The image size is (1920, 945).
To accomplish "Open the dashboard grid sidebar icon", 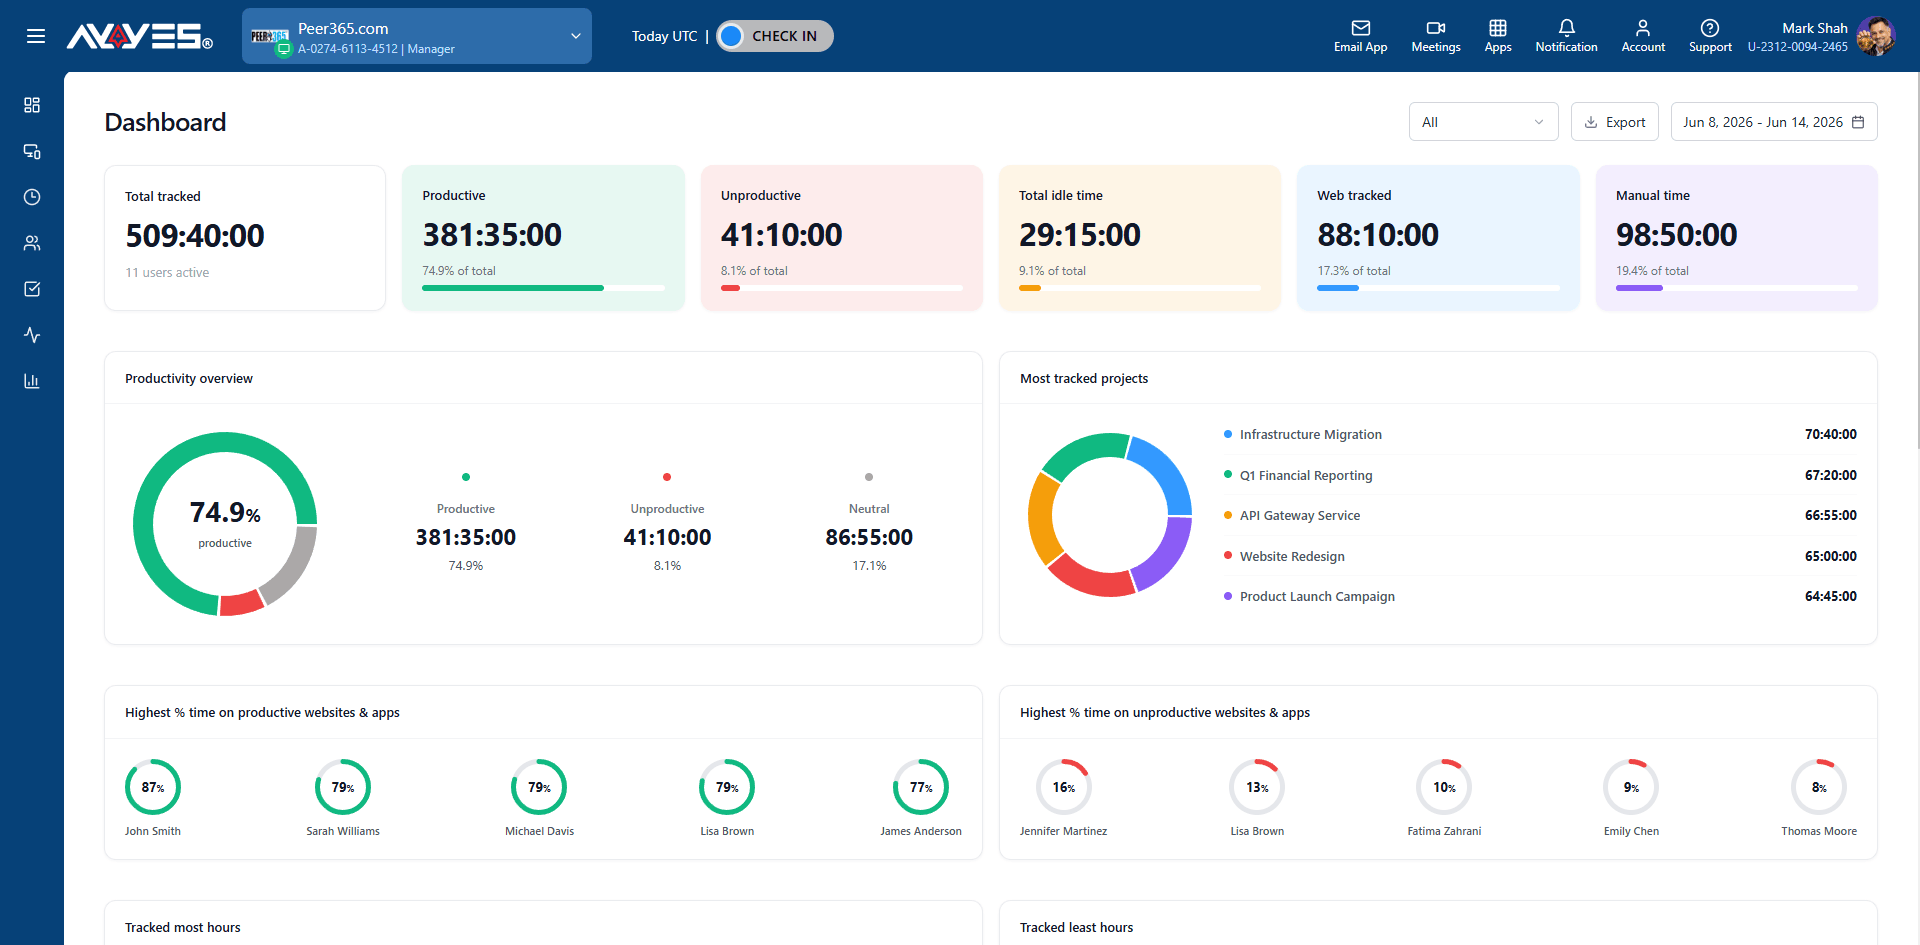I will click(32, 105).
